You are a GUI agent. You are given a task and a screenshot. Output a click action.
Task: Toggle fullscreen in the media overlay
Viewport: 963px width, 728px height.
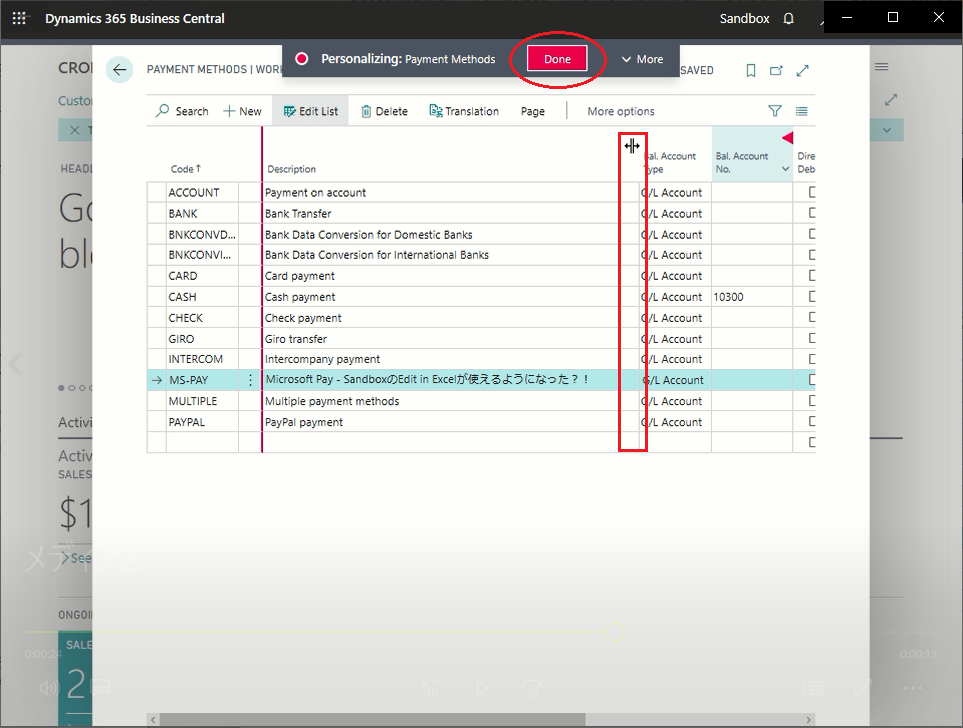tap(863, 688)
